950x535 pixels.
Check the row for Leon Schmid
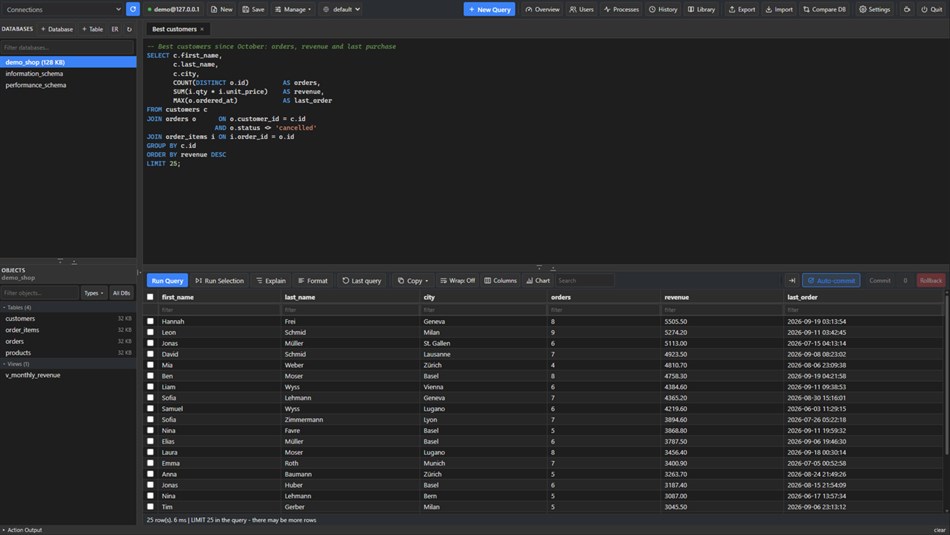pos(150,332)
